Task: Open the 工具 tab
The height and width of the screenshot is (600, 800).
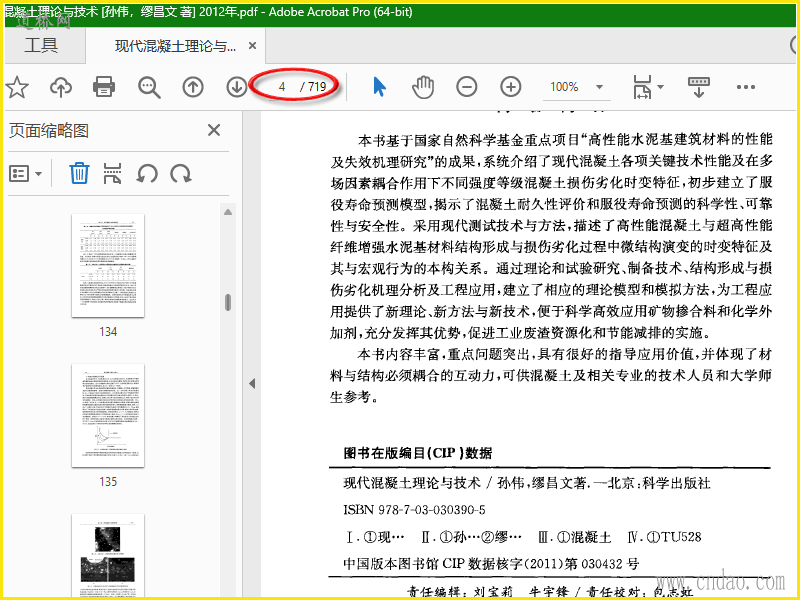Action: tap(41, 46)
